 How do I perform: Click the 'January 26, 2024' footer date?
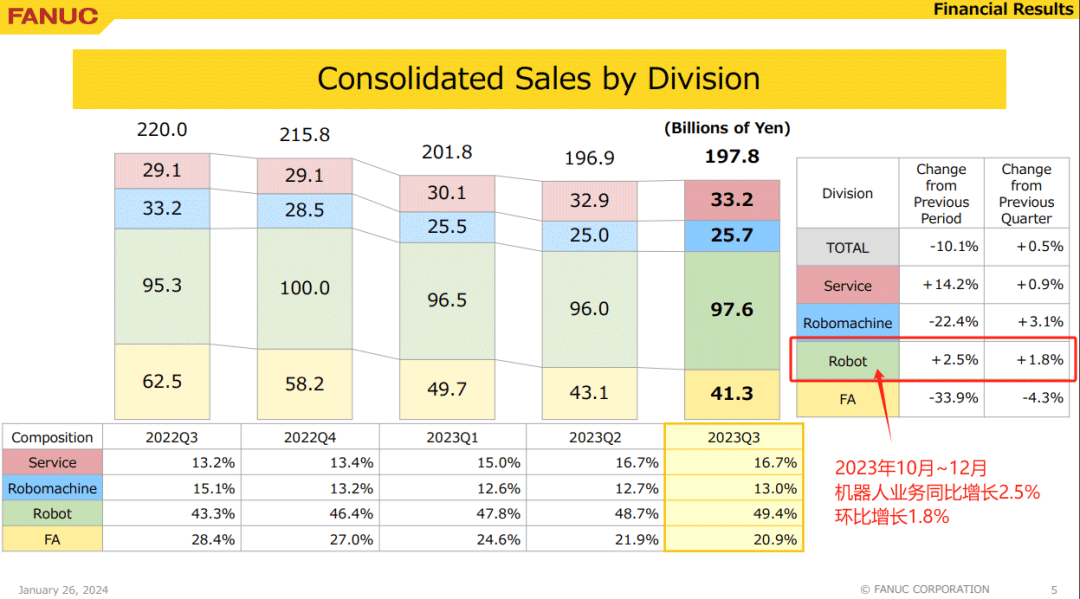point(63,590)
